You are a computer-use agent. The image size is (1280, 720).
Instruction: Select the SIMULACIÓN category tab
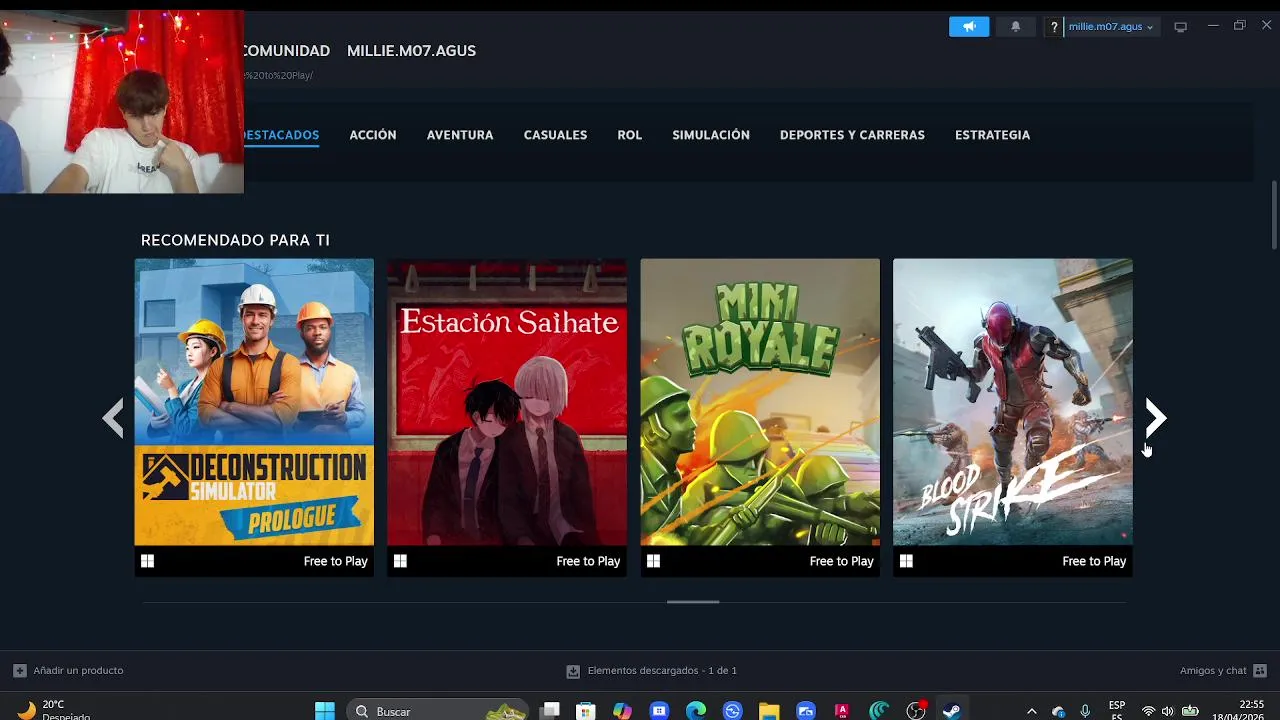(x=711, y=135)
